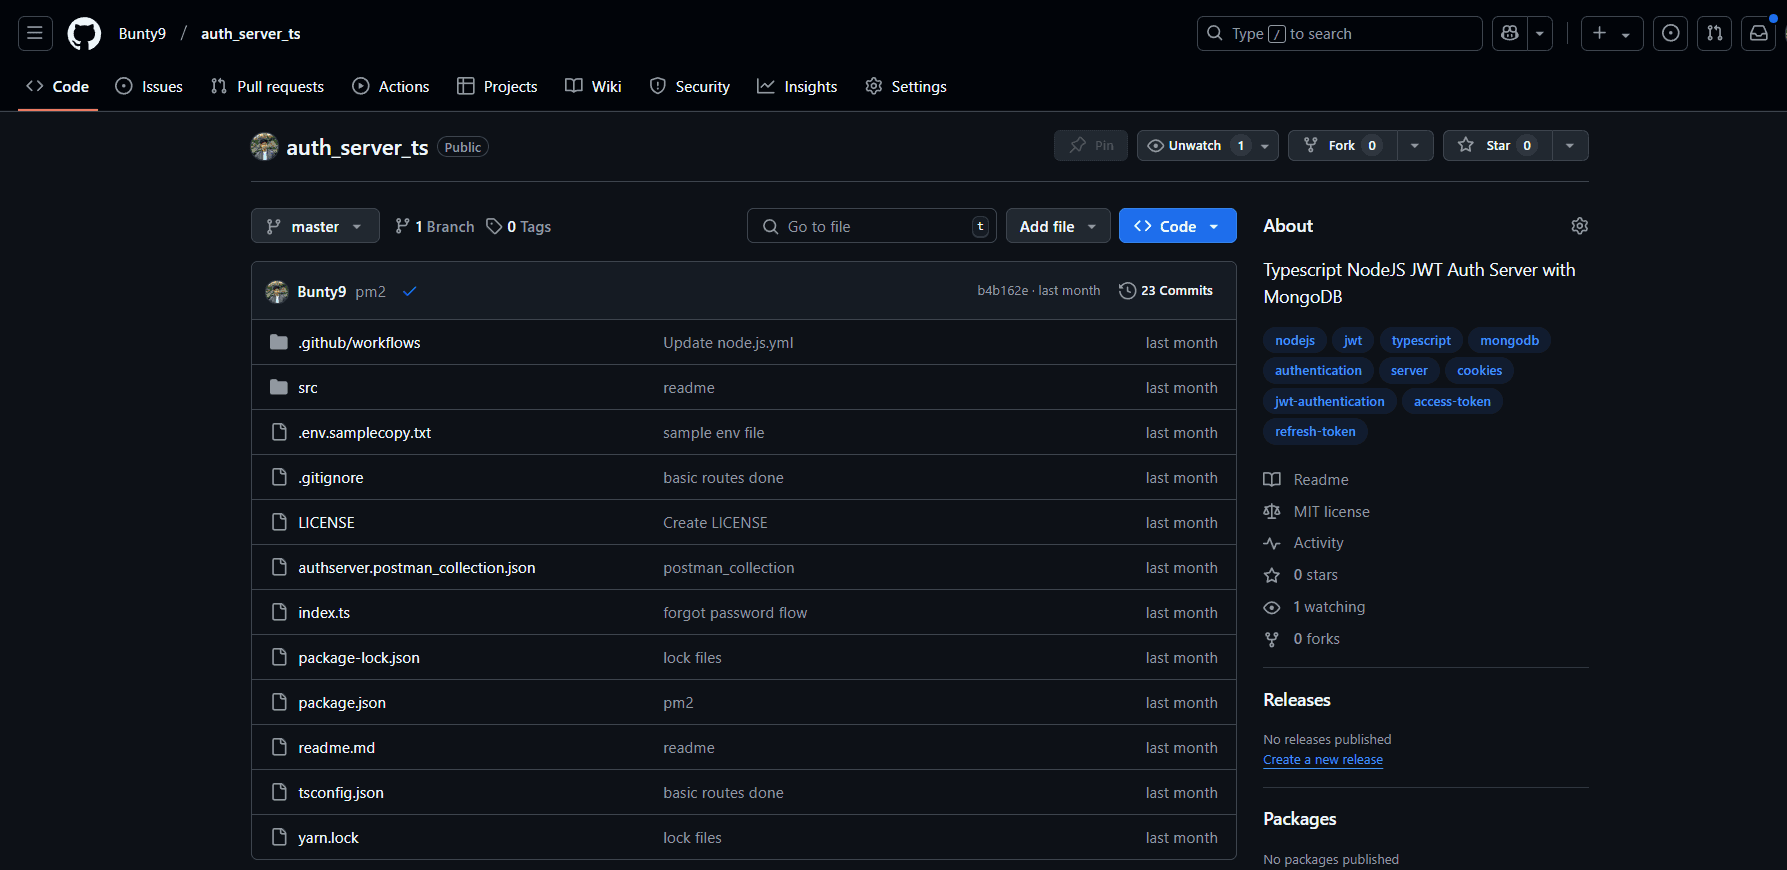Select the jwt topic tag
Screen dimensions: 1787x870
[1353, 341]
